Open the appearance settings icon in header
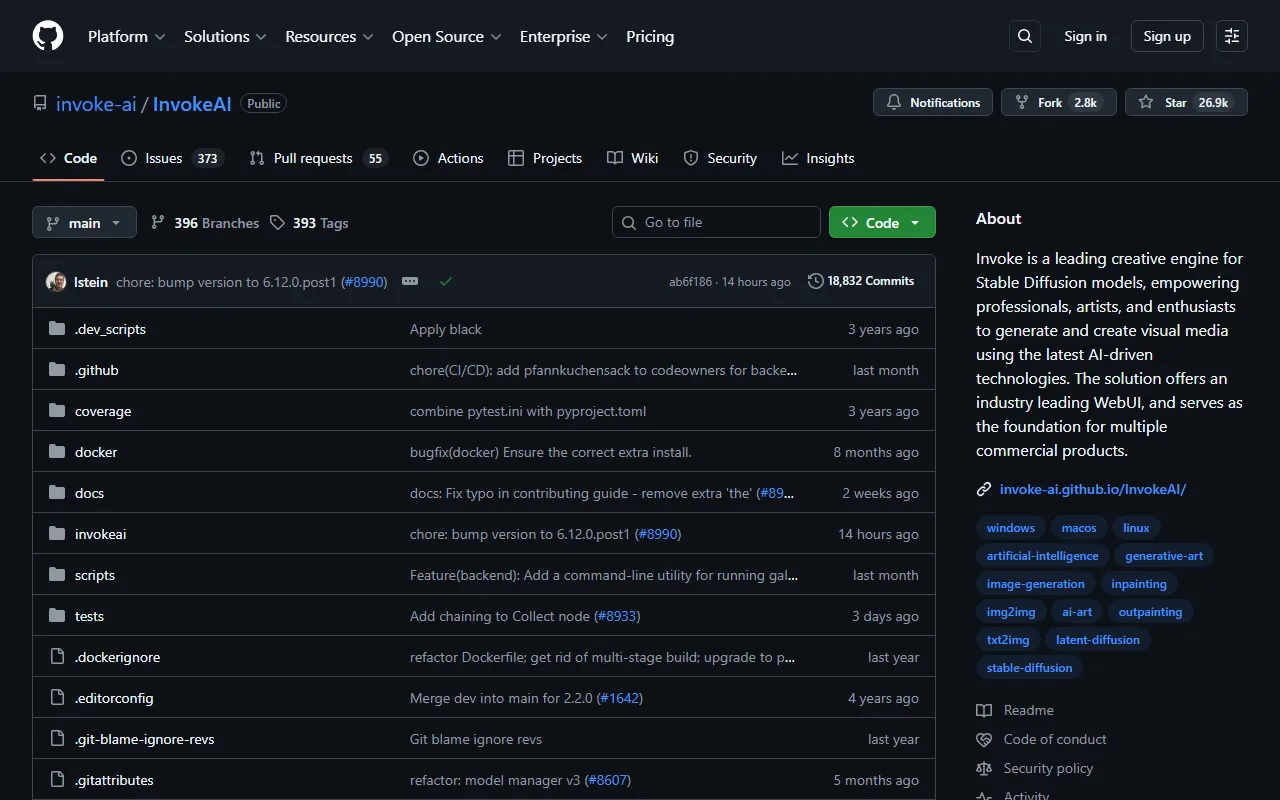 coord(1232,36)
